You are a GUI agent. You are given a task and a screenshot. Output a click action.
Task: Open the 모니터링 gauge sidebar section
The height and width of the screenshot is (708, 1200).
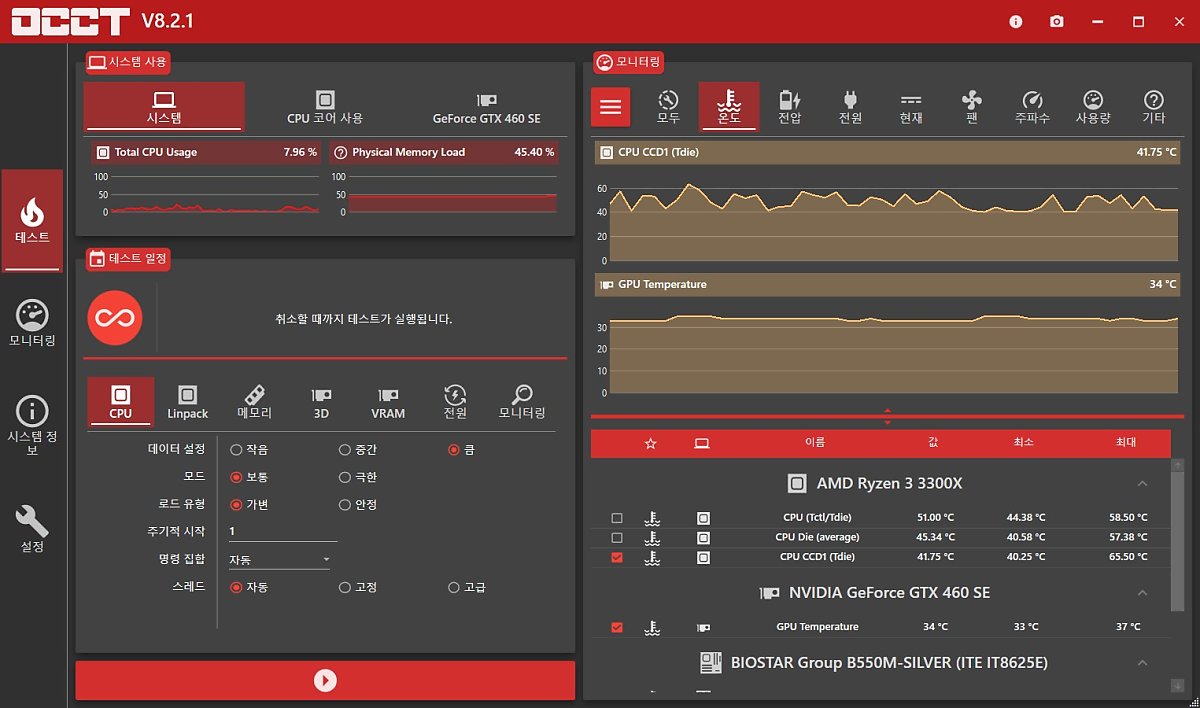[32, 322]
